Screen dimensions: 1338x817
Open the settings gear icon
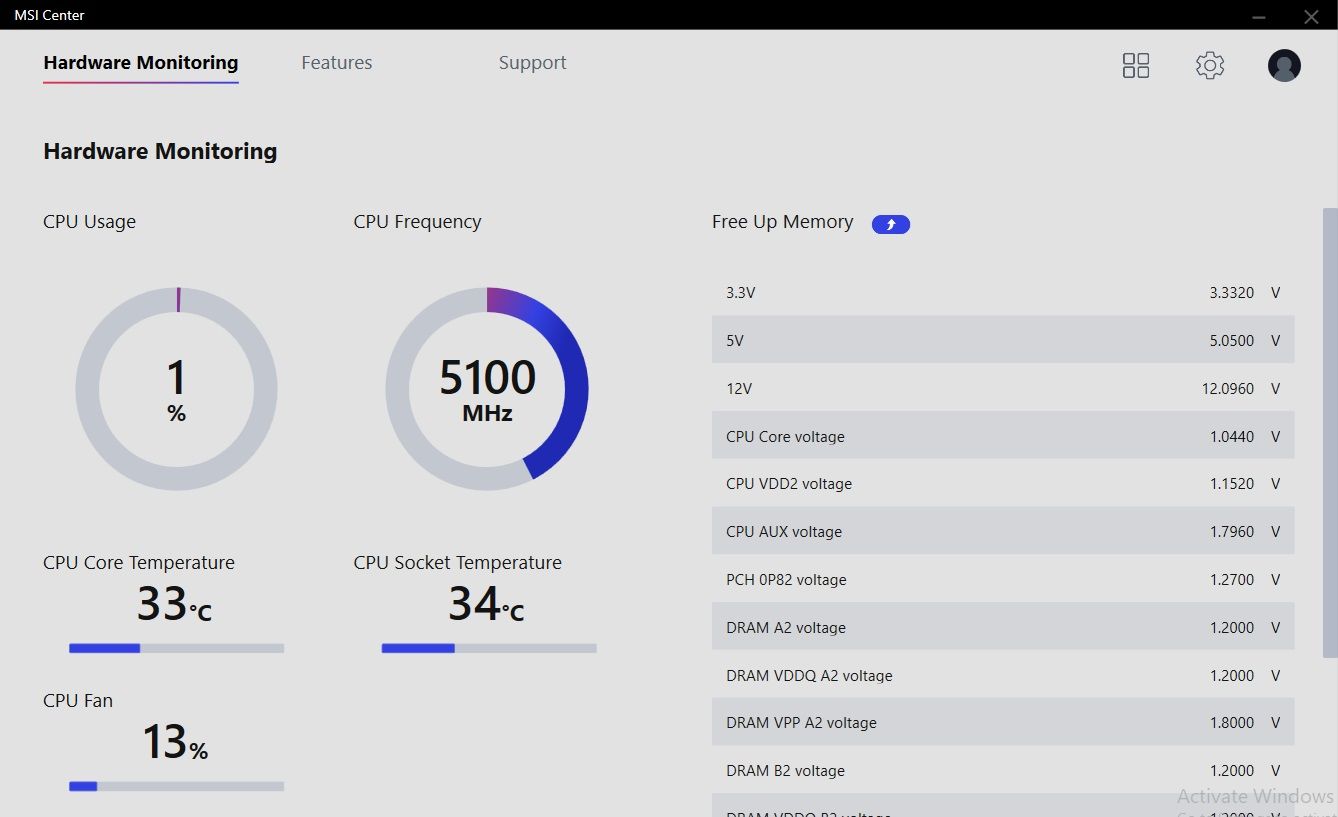coord(1210,66)
